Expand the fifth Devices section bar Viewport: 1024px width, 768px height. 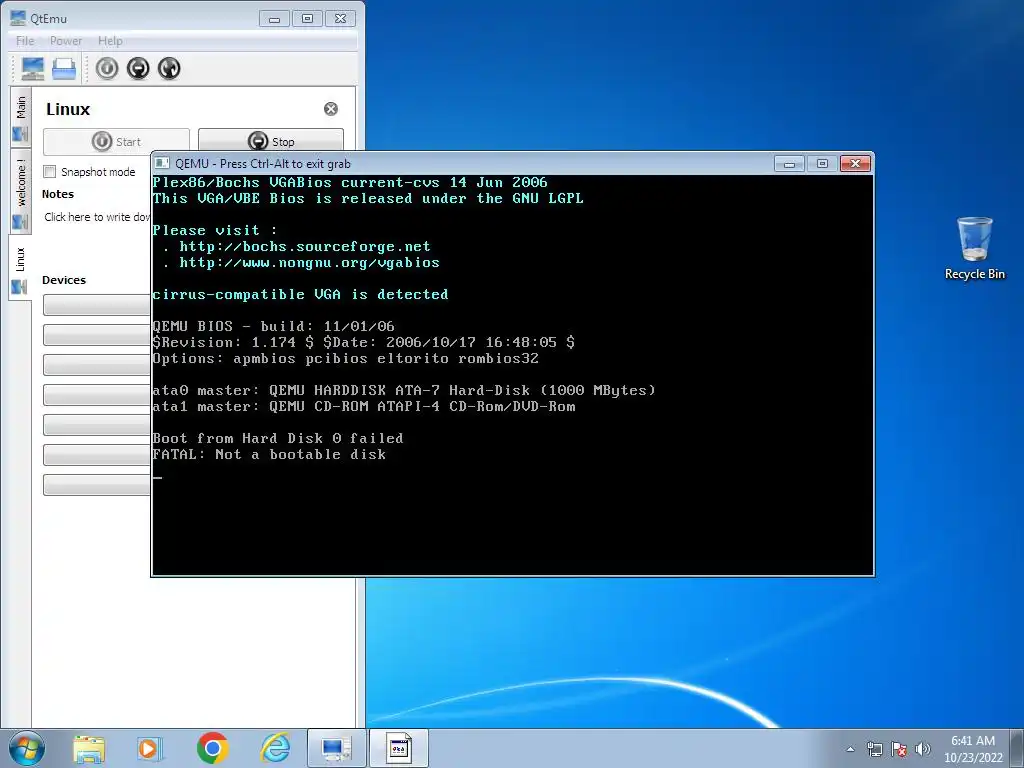[97, 425]
